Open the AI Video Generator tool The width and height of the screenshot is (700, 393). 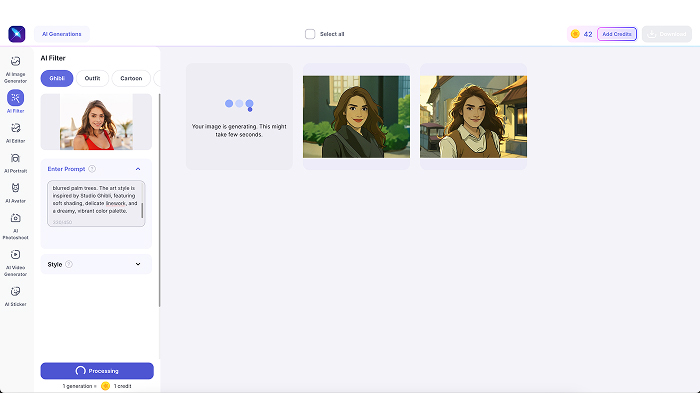coord(16,263)
